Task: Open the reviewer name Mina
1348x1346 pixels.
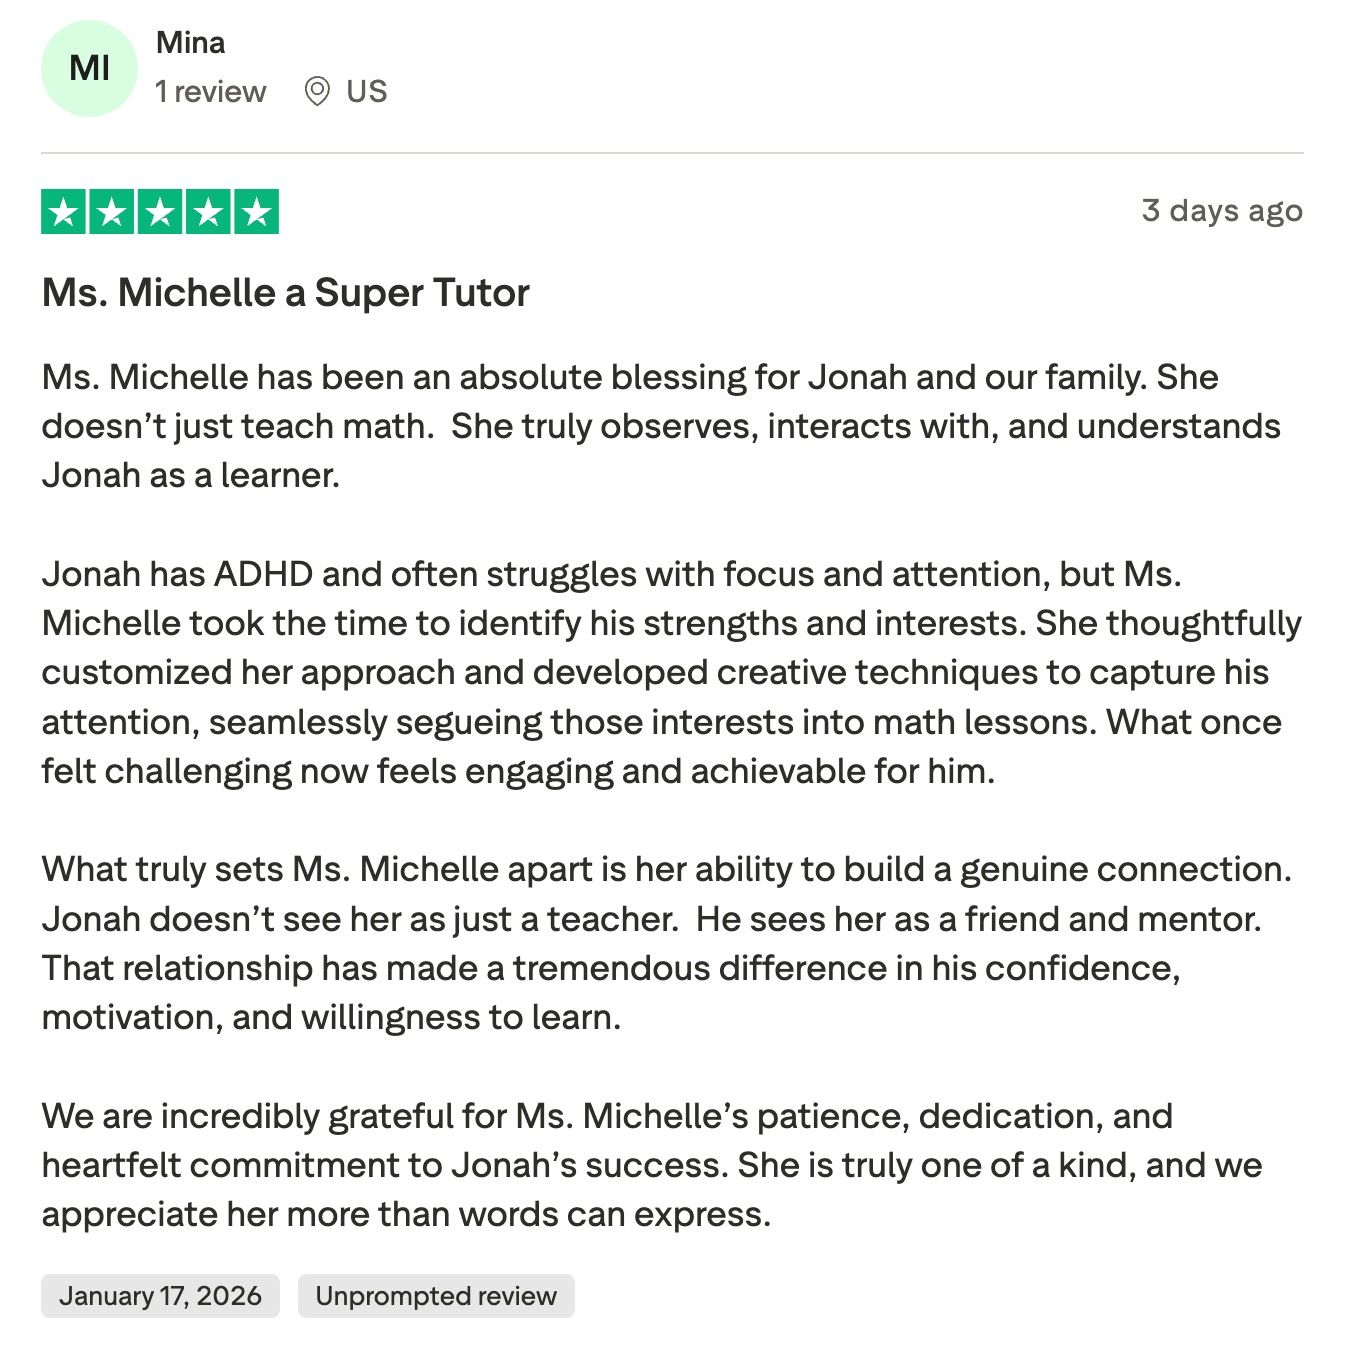Action: [x=190, y=42]
